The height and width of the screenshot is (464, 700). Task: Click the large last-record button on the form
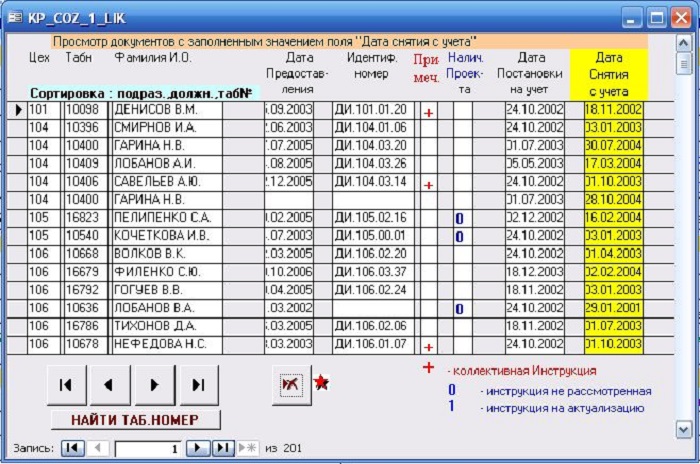[x=198, y=385]
